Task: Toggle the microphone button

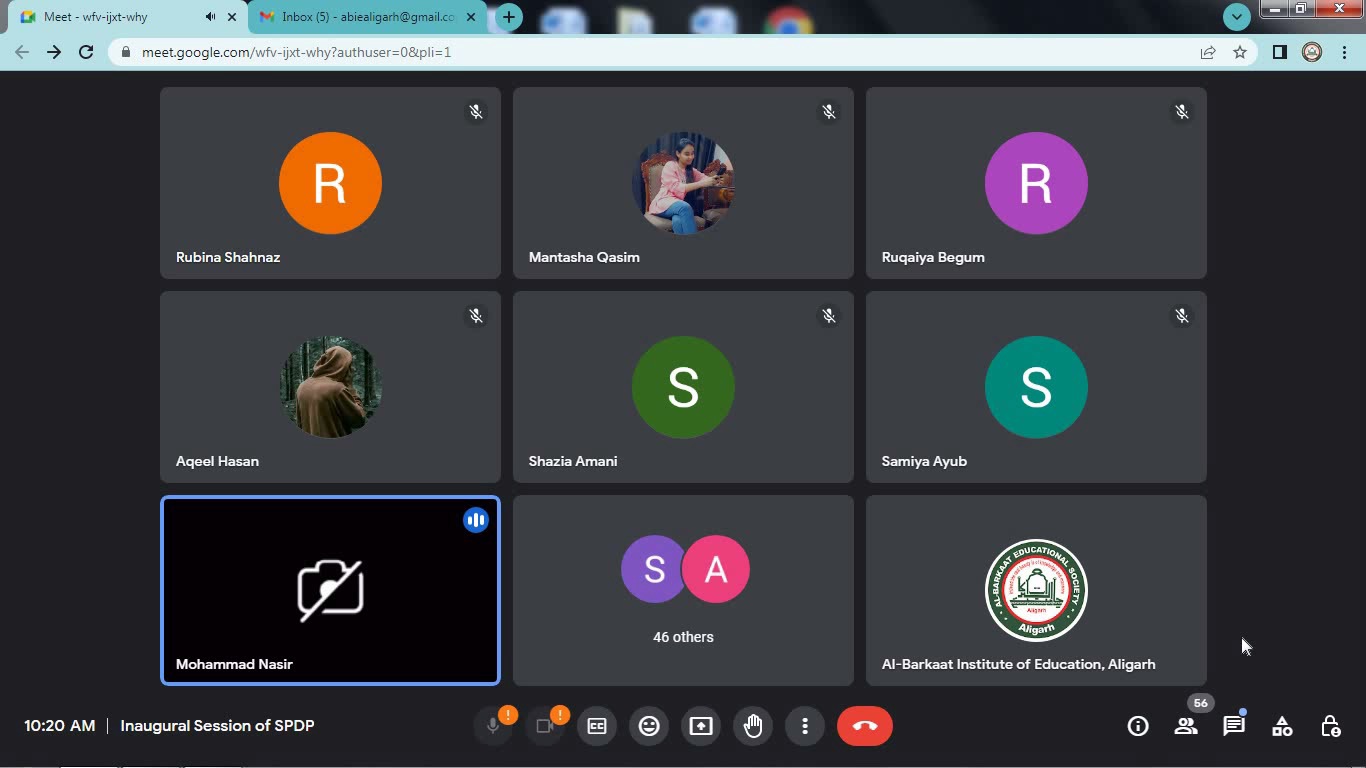Action: tap(493, 726)
